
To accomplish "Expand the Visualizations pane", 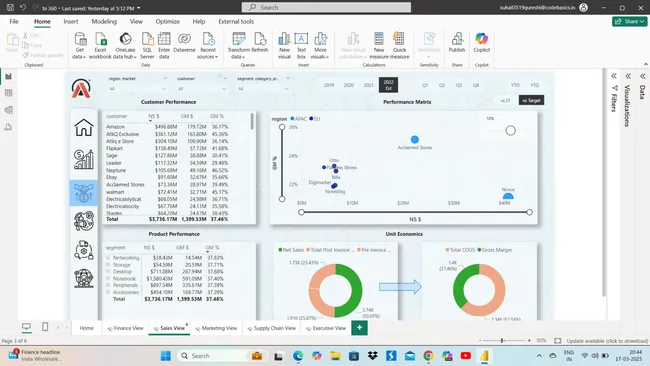I will point(628,76).
